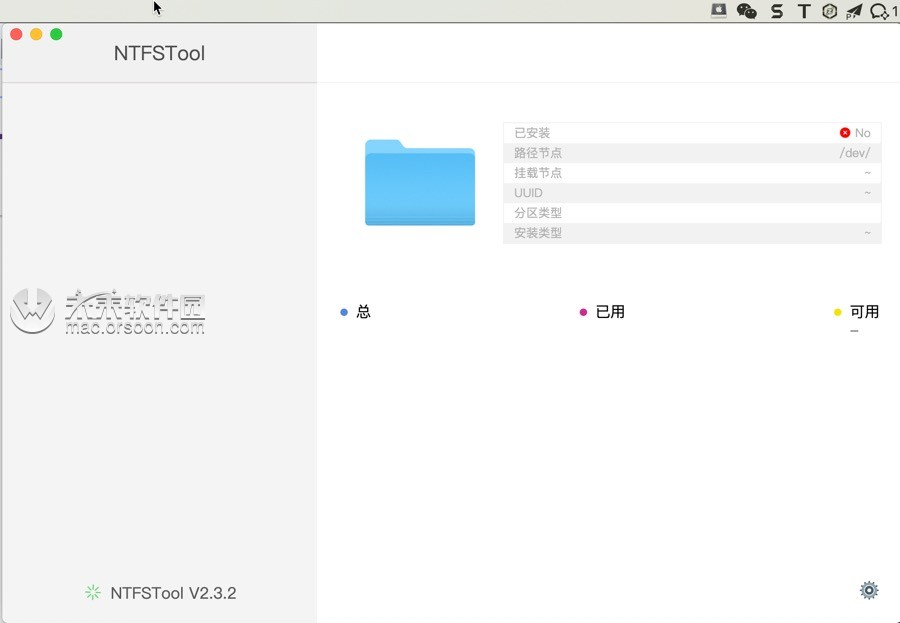The width and height of the screenshot is (900, 623).
Task: Click the S icon in menu bar
Action: point(777,10)
